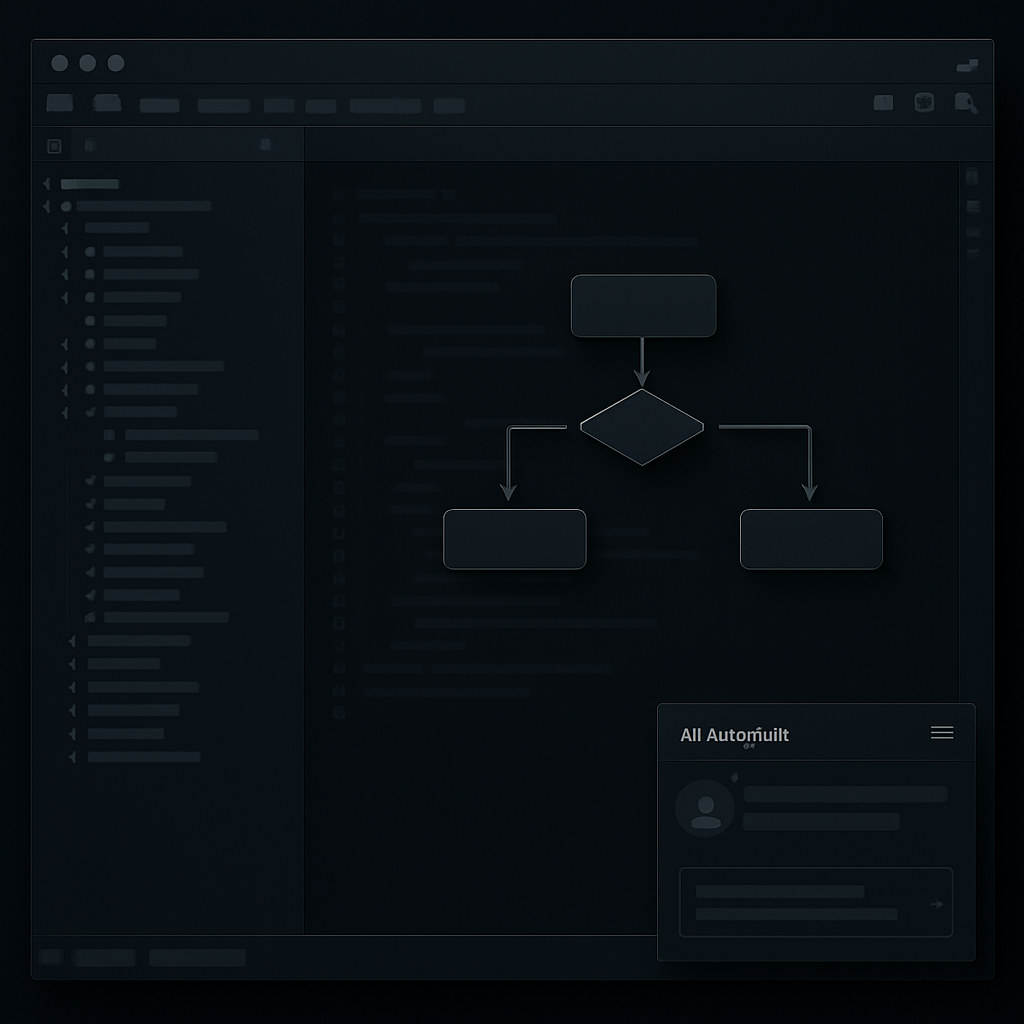
Task: Open the hamburger menu in All Automuilt panel
Action: 942,733
